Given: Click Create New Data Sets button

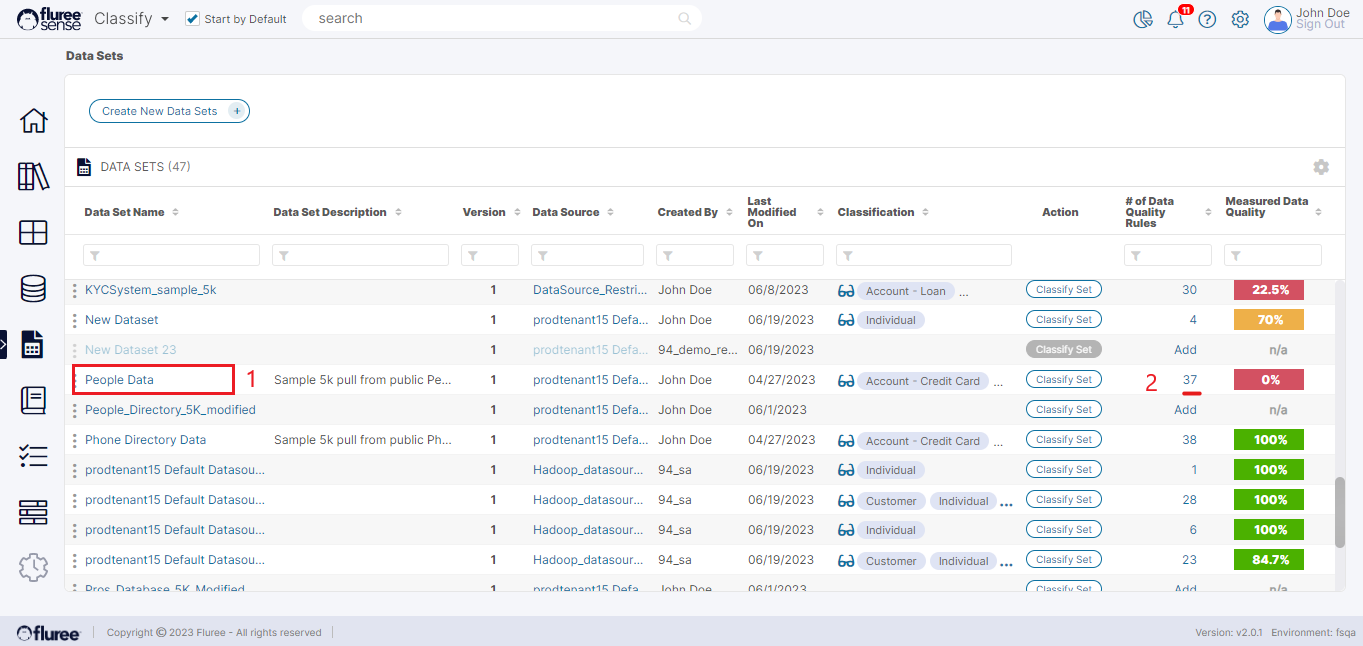Looking at the screenshot, I should (x=169, y=111).
